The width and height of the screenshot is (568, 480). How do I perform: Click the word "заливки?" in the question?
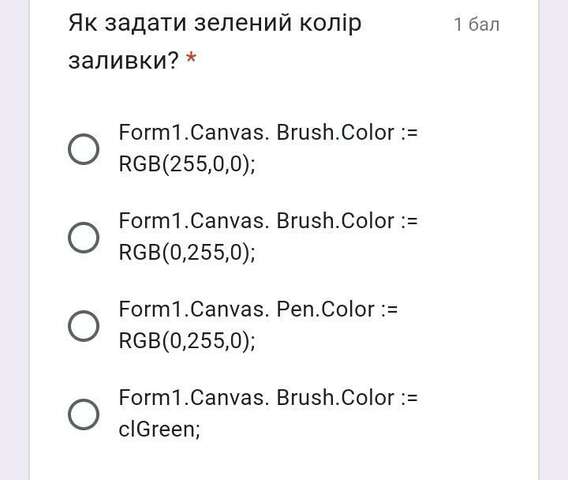124,60
